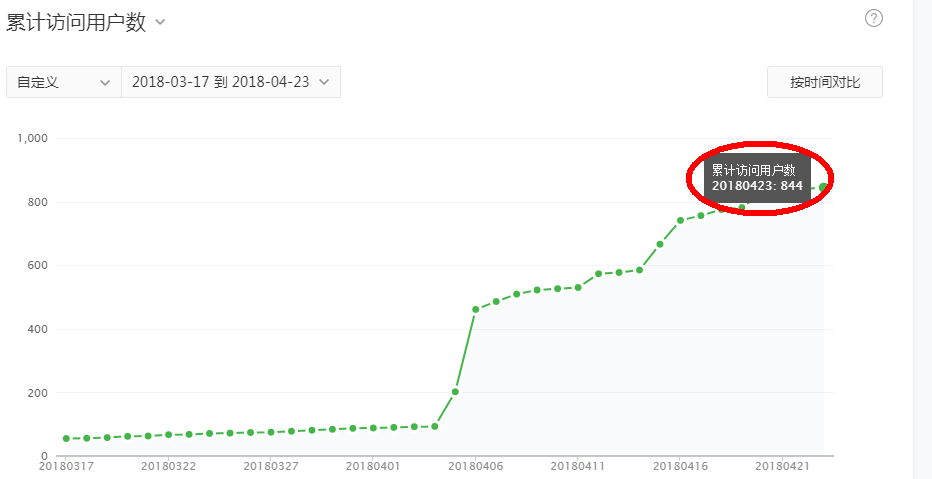Expand the 累计访问用户数 metric chevron

(159, 23)
